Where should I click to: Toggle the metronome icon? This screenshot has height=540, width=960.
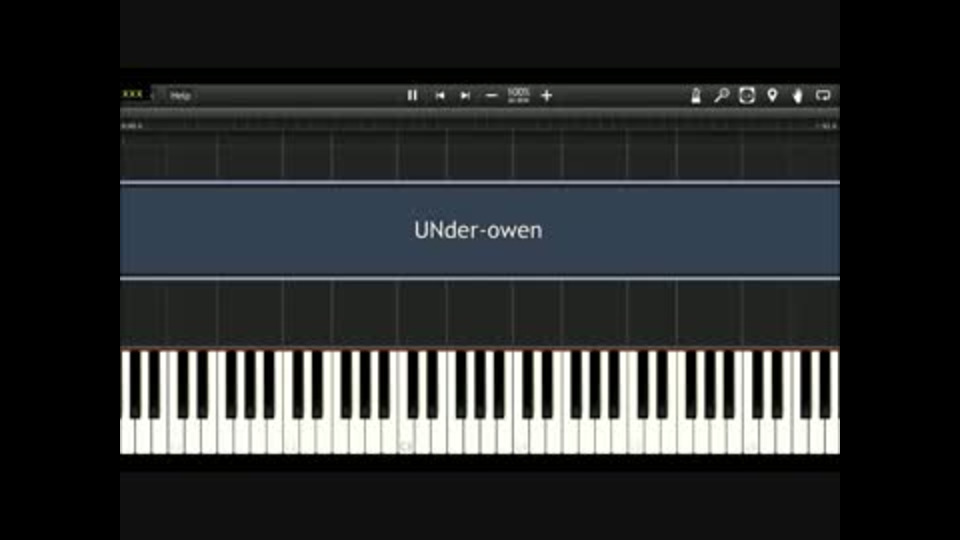click(696, 96)
